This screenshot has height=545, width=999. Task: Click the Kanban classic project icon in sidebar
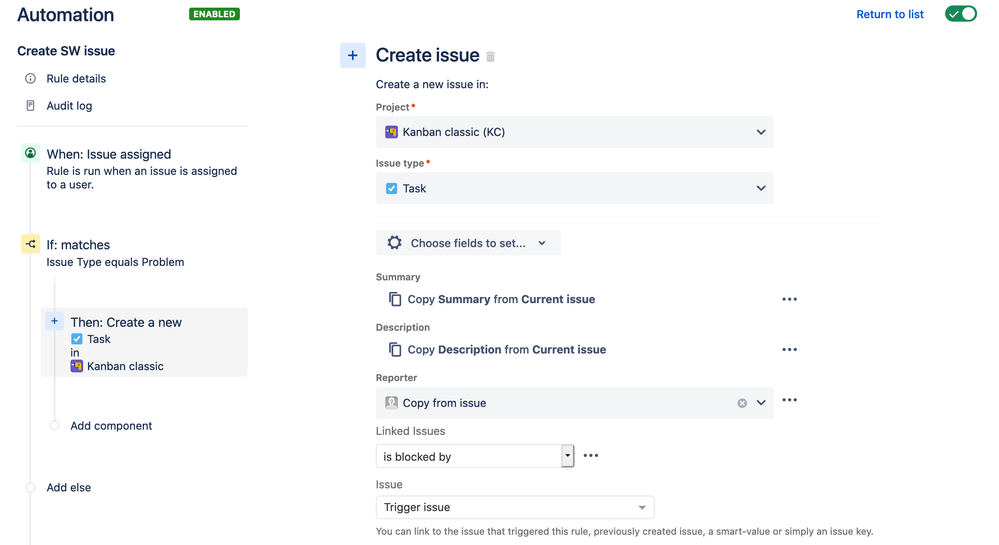[76, 366]
